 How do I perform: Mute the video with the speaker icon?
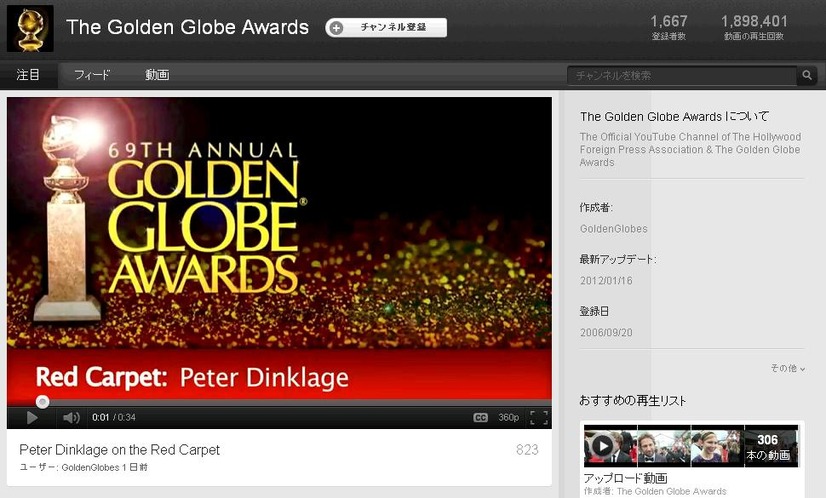point(71,418)
